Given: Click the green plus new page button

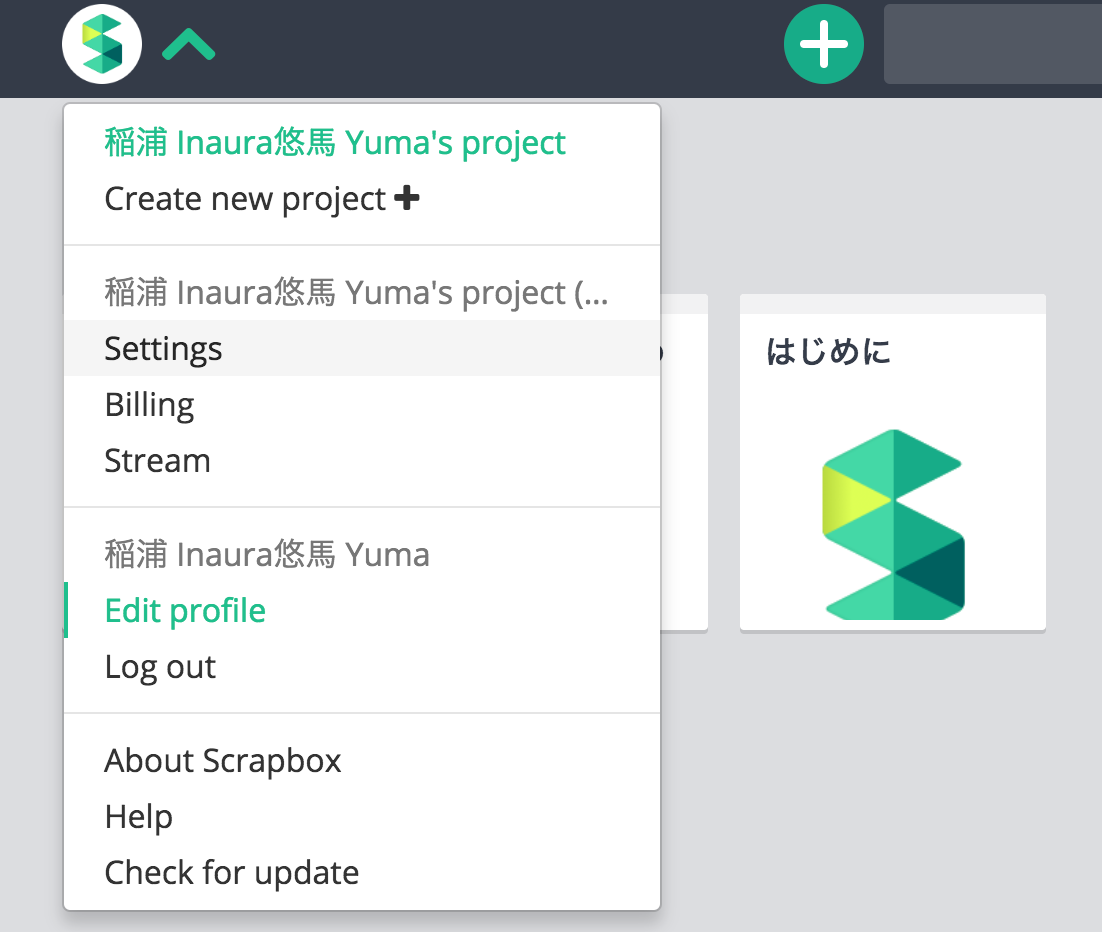Looking at the screenshot, I should tap(824, 44).
